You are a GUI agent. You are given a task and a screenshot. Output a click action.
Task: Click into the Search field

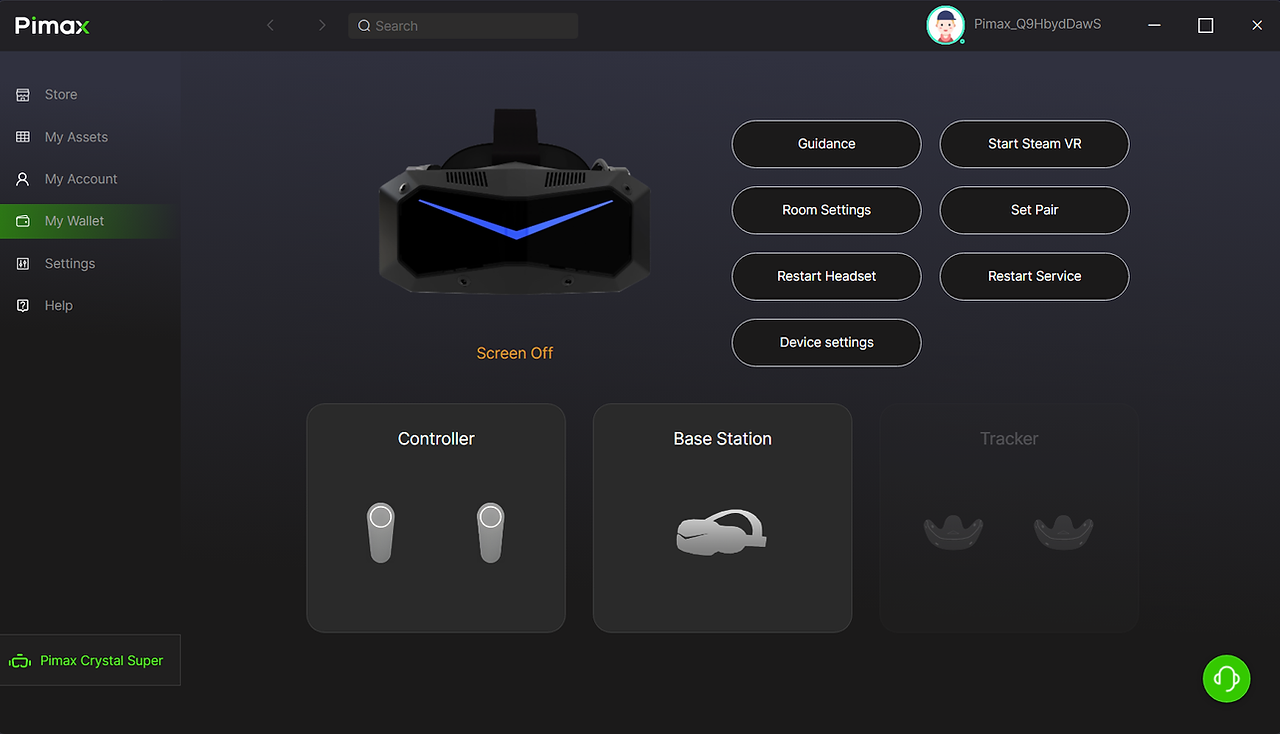click(463, 26)
